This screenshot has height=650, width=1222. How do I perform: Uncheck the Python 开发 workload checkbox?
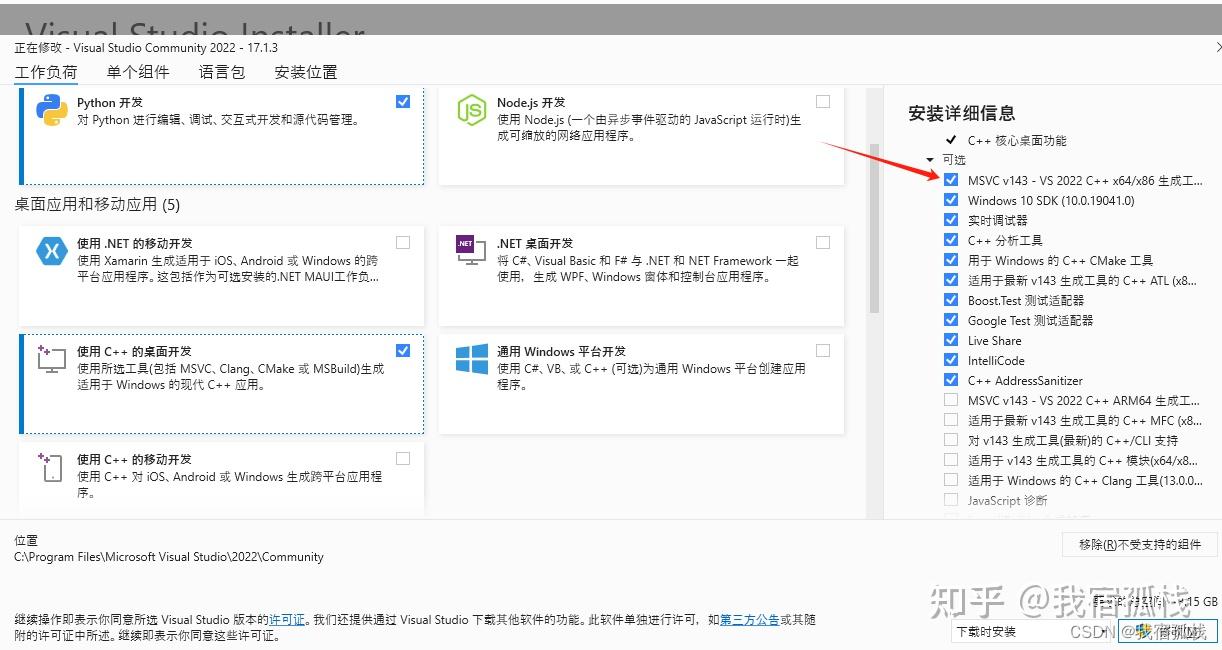coord(403,101)
